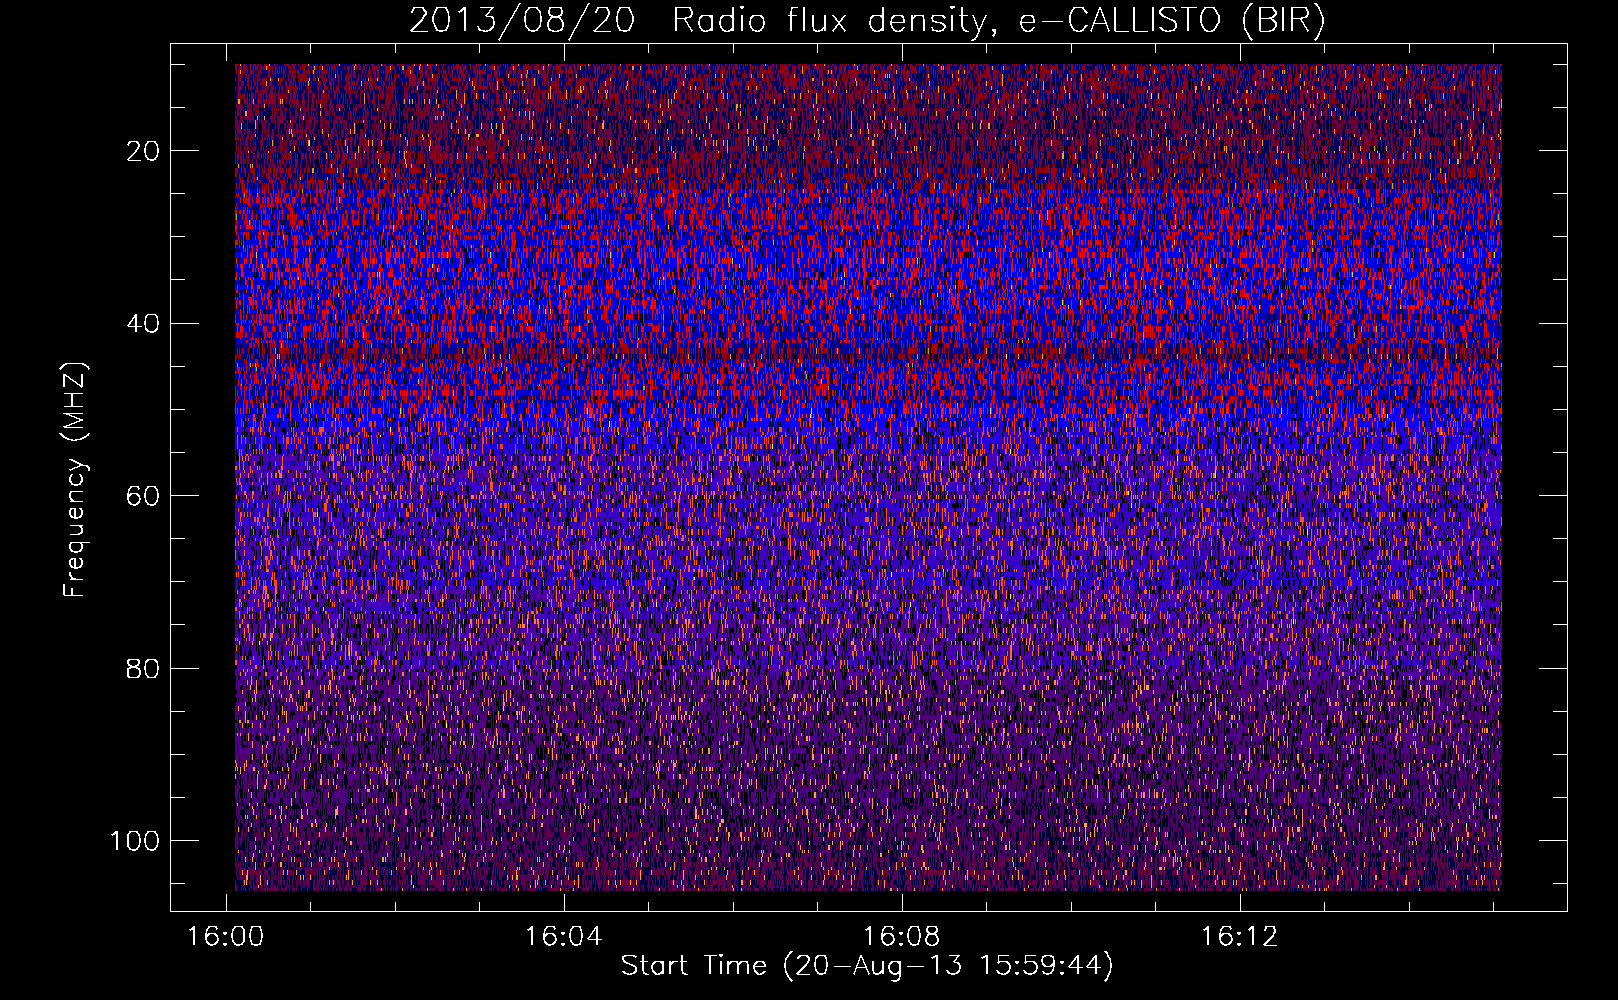
Task: Click the 100 frequency tick label
Action: [136, 841]
